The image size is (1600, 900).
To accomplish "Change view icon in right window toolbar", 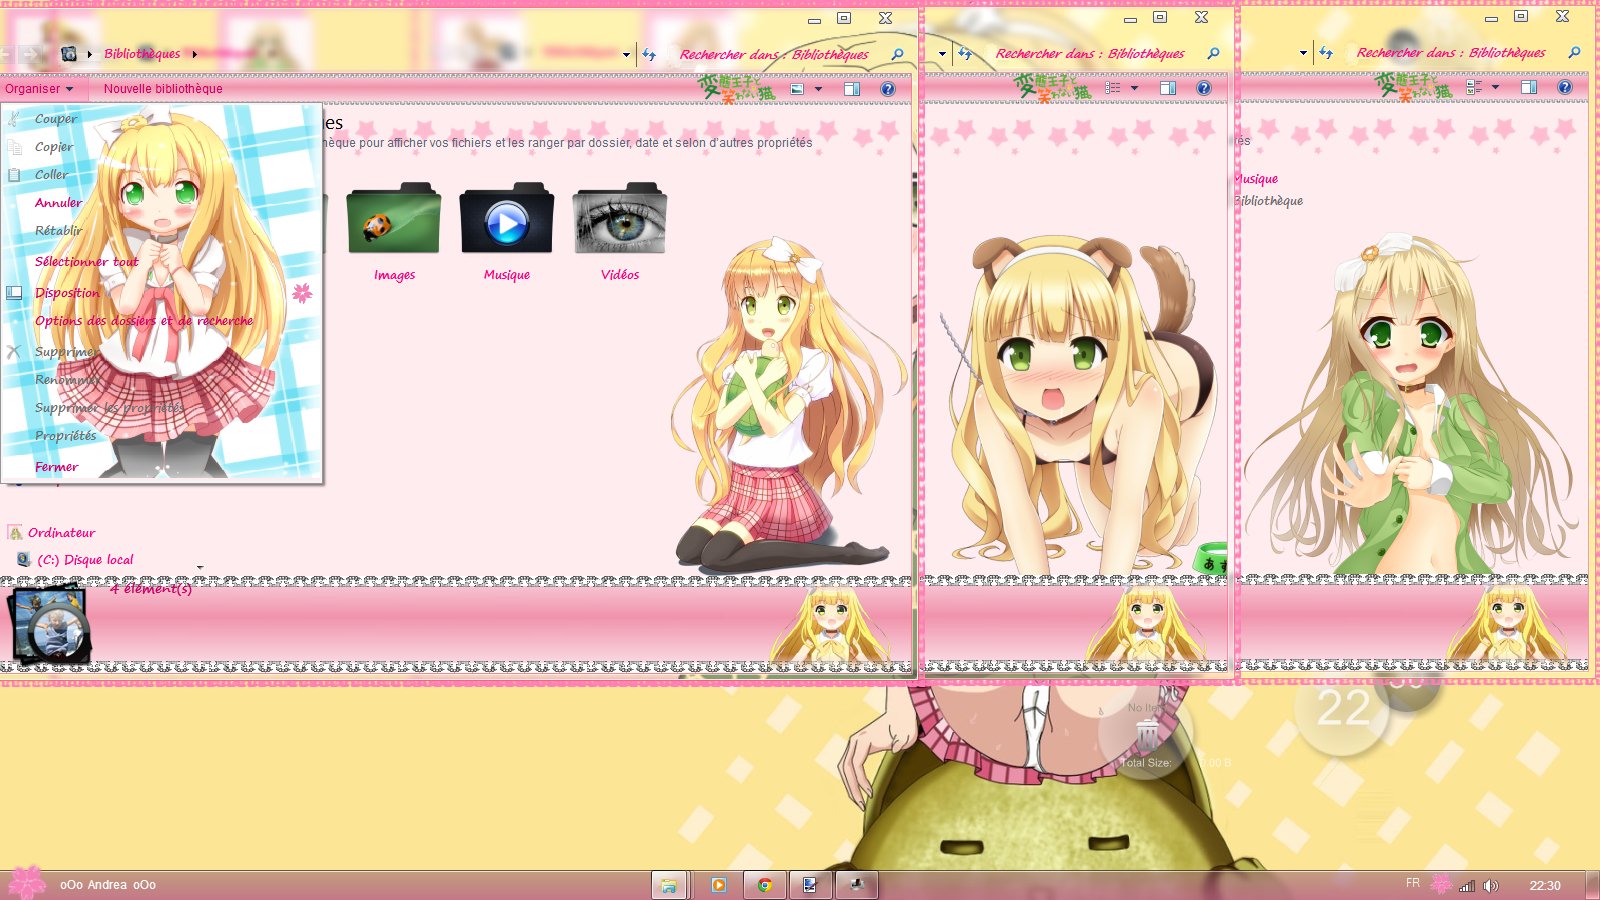I will click(x=1474, y=88).
